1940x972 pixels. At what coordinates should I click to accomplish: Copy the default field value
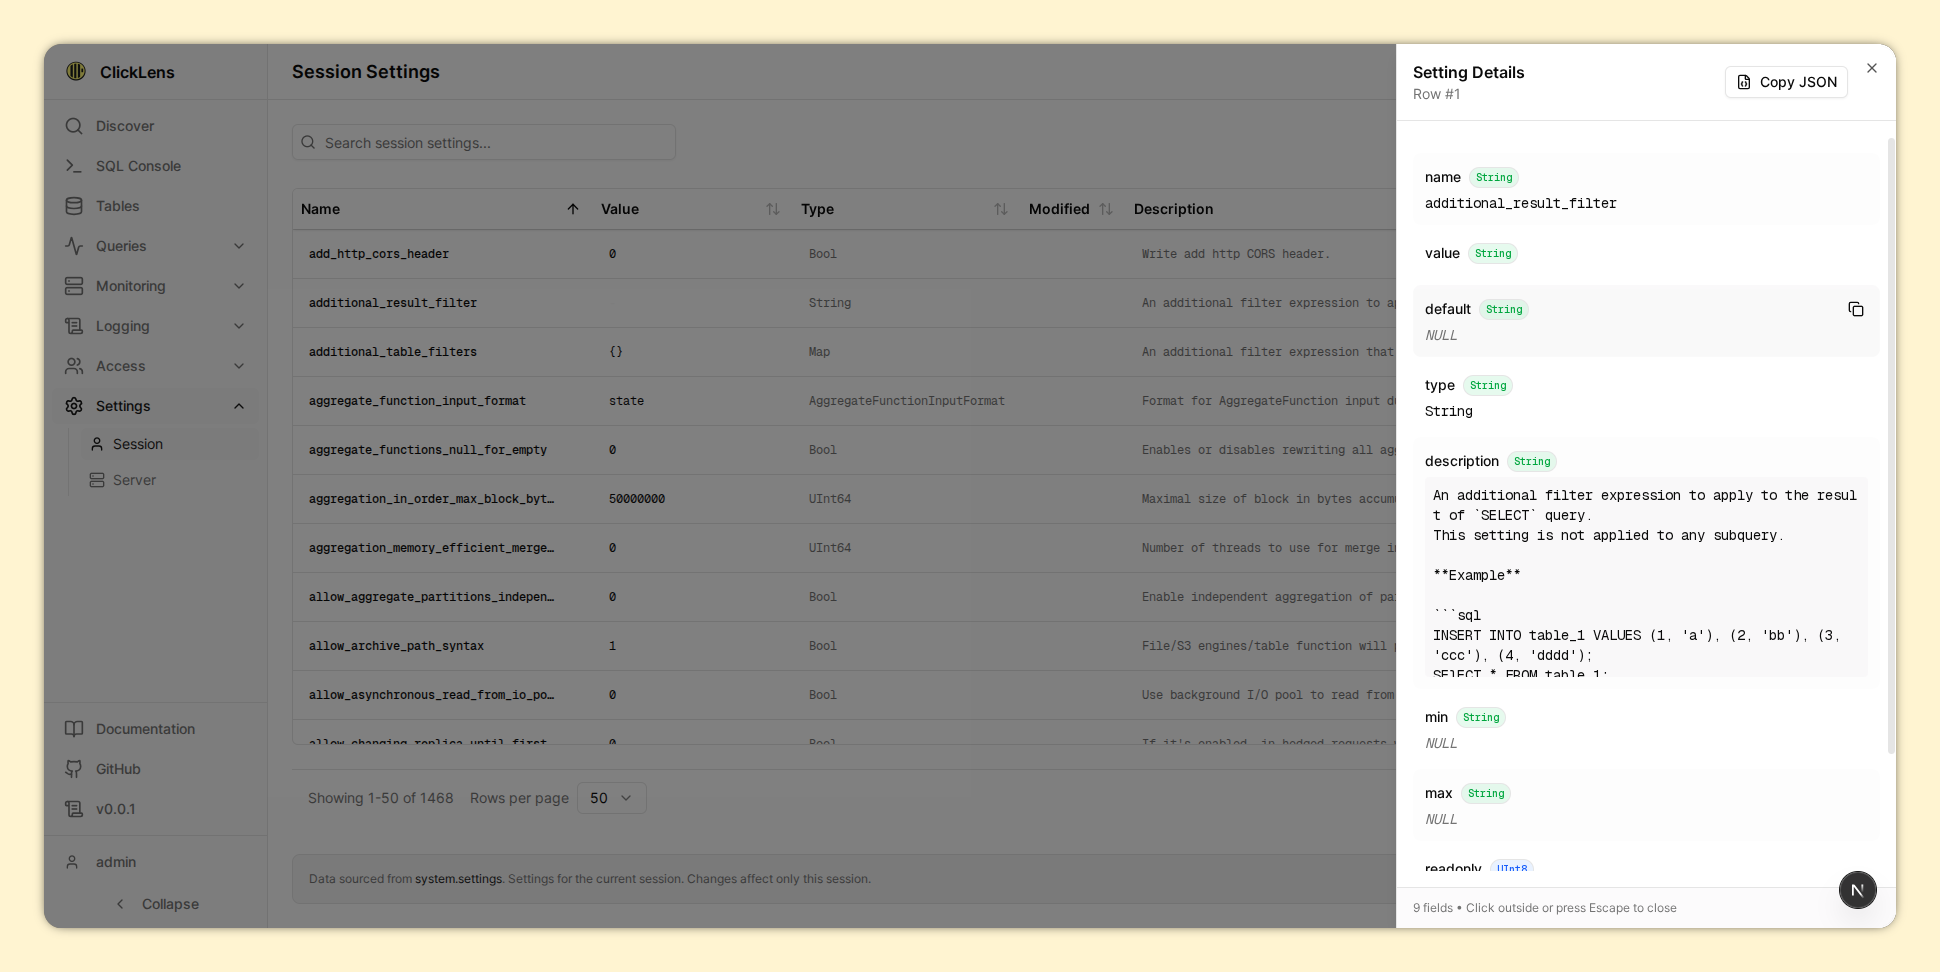[x=1855, y=310]
